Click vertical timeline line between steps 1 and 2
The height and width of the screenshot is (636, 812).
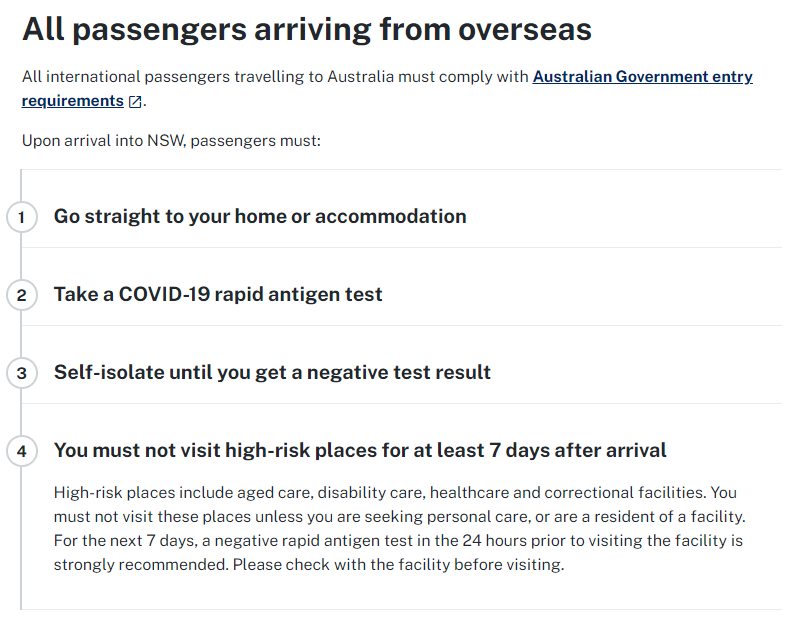pos(21,256)
